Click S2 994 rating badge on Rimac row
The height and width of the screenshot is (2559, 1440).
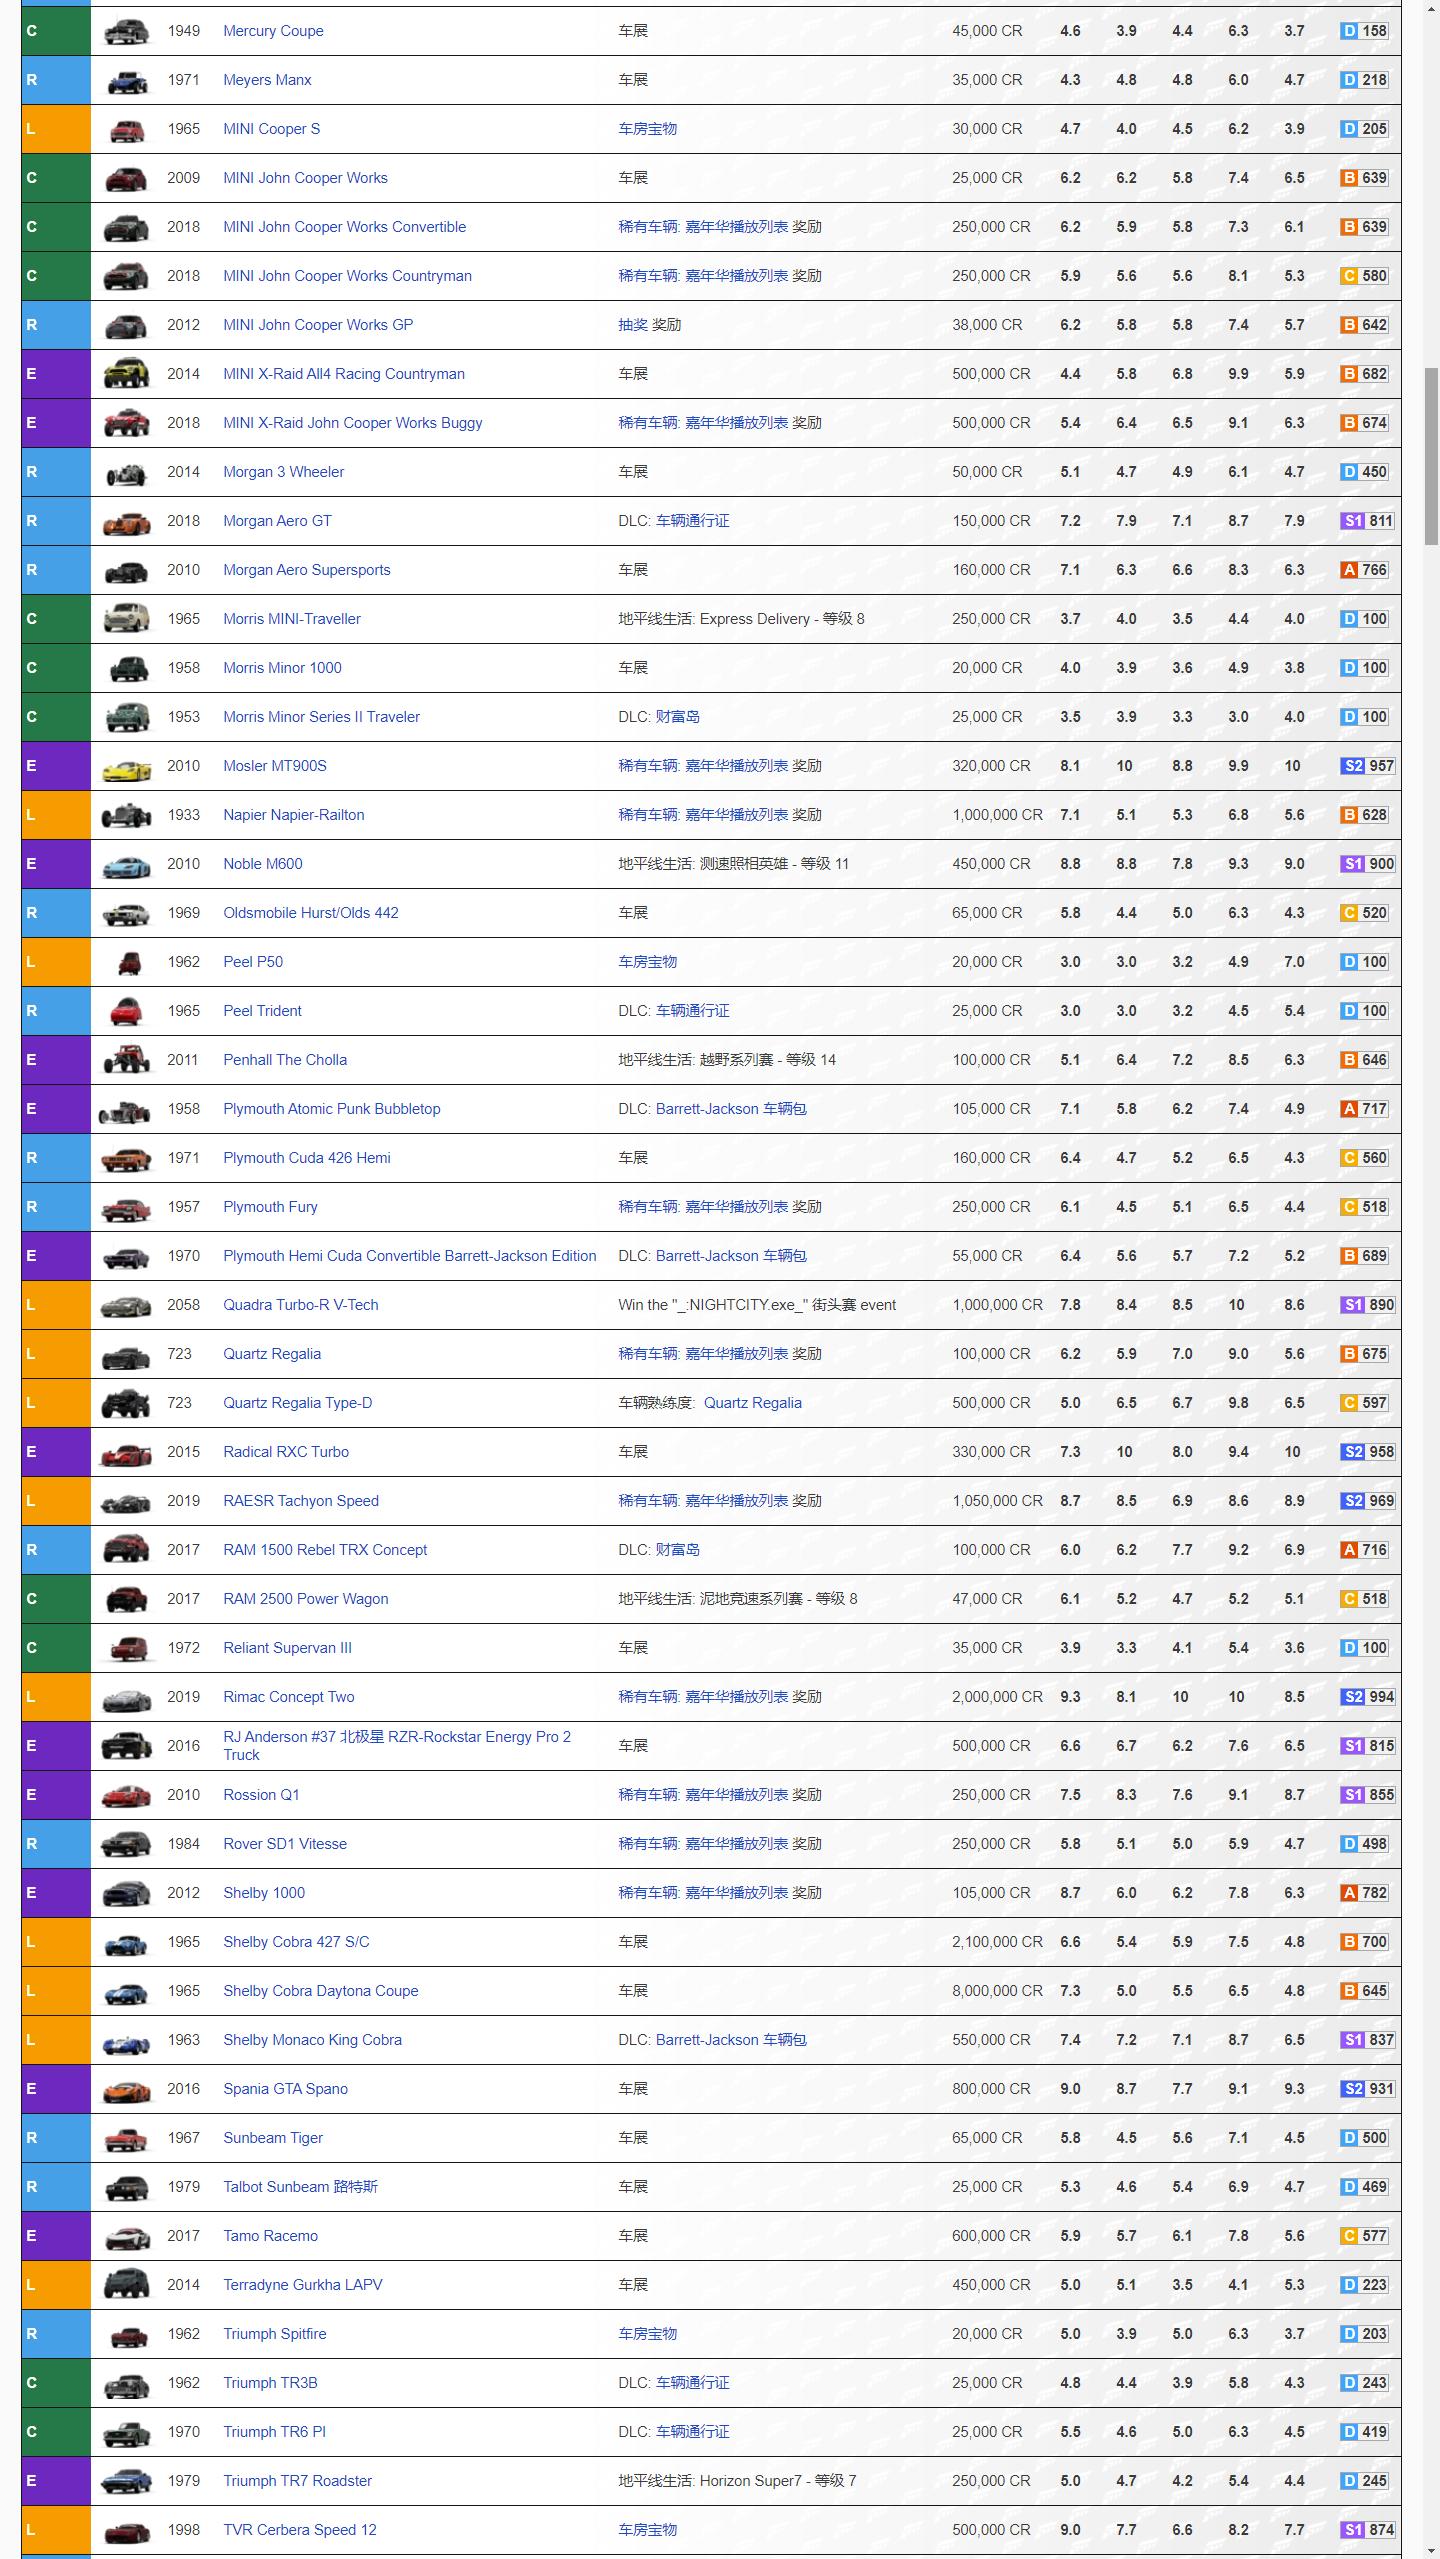(1367, 1697)
